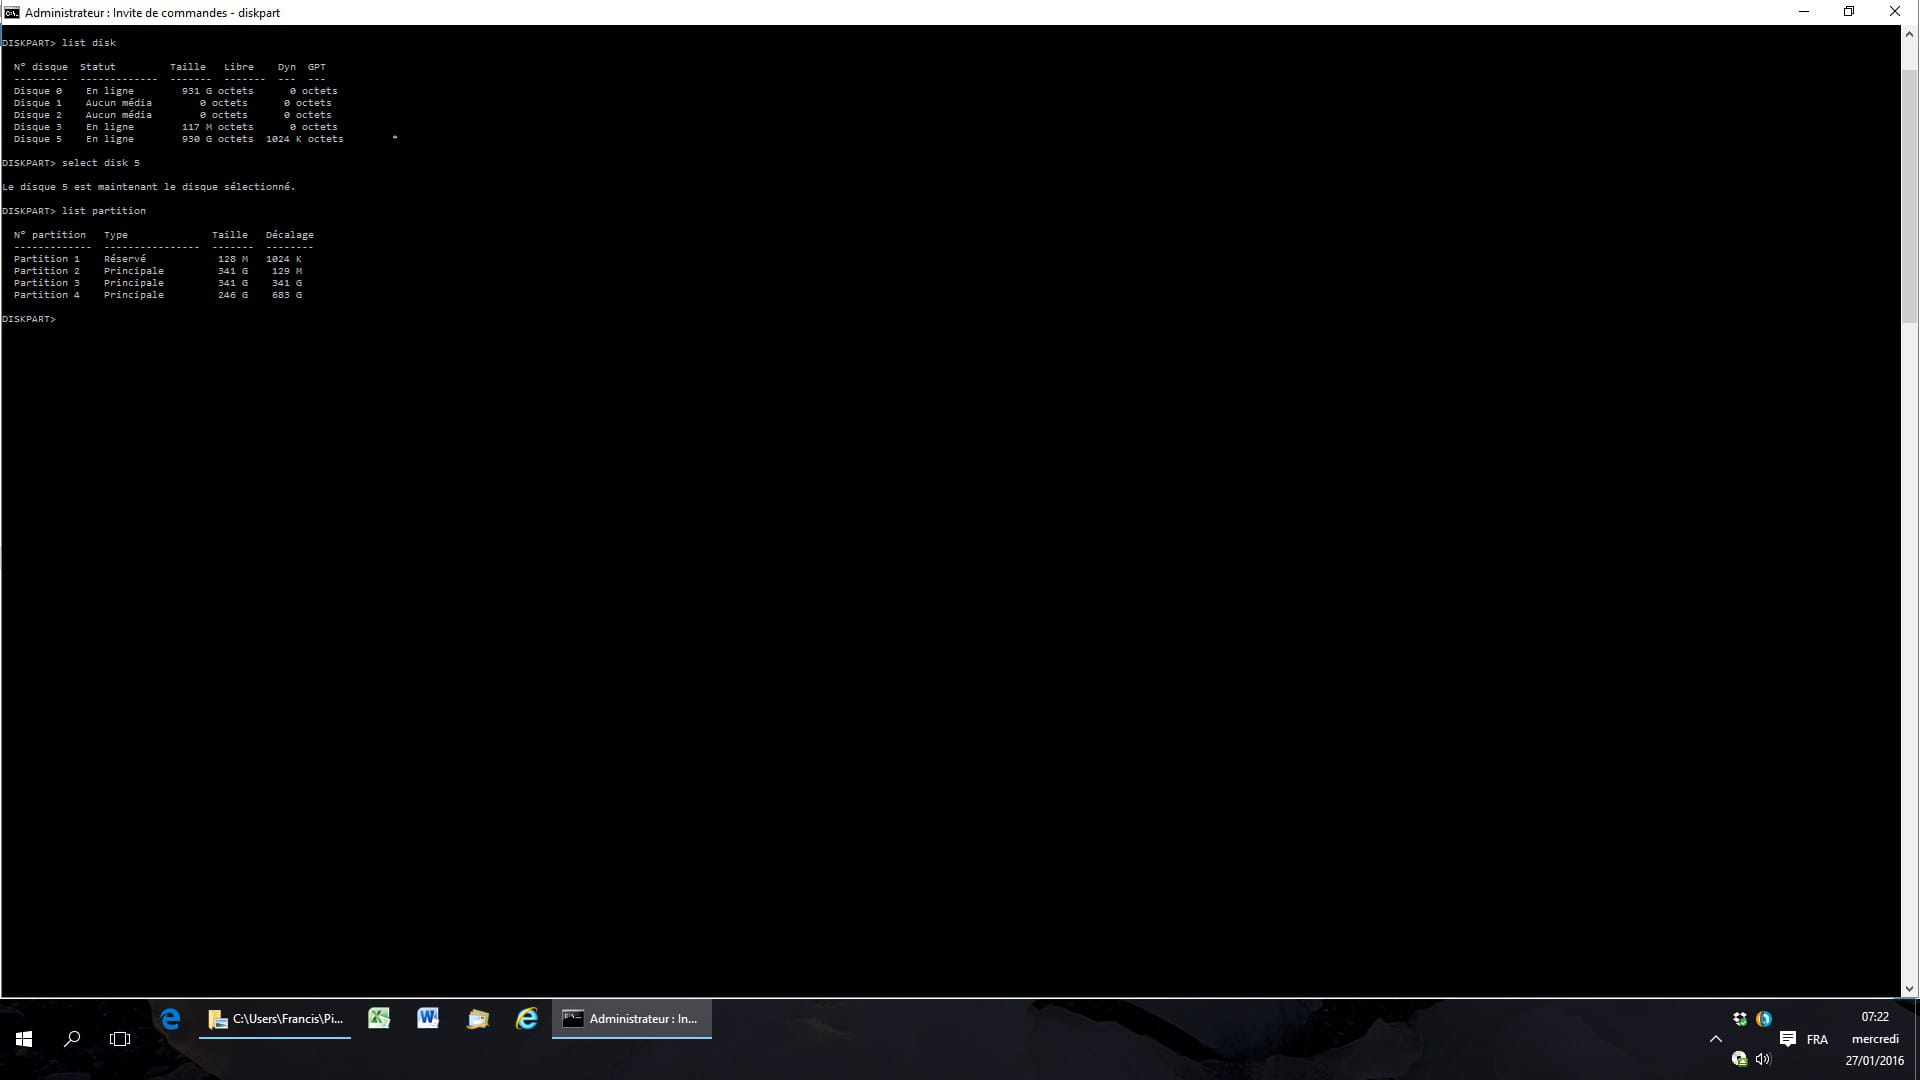
Task: Open Windows Live Mail taskbar icon
Action: [478, 1019]
